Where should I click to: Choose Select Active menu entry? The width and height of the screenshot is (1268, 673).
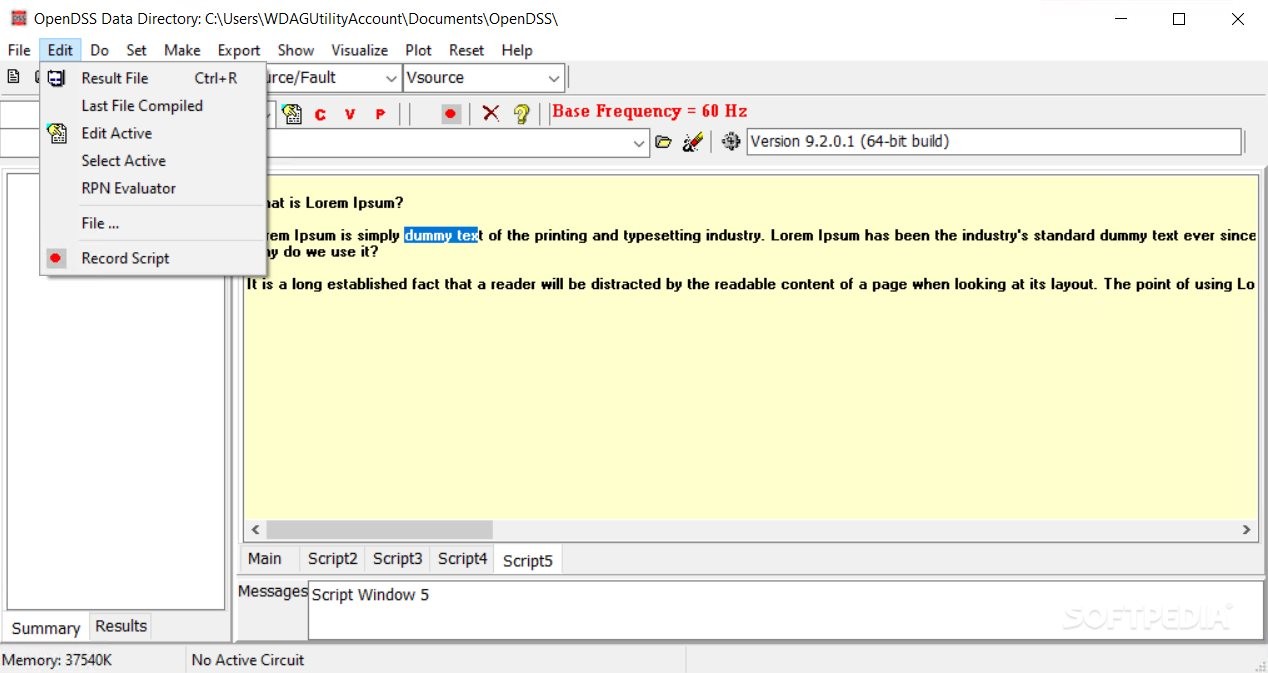(153, 160)
